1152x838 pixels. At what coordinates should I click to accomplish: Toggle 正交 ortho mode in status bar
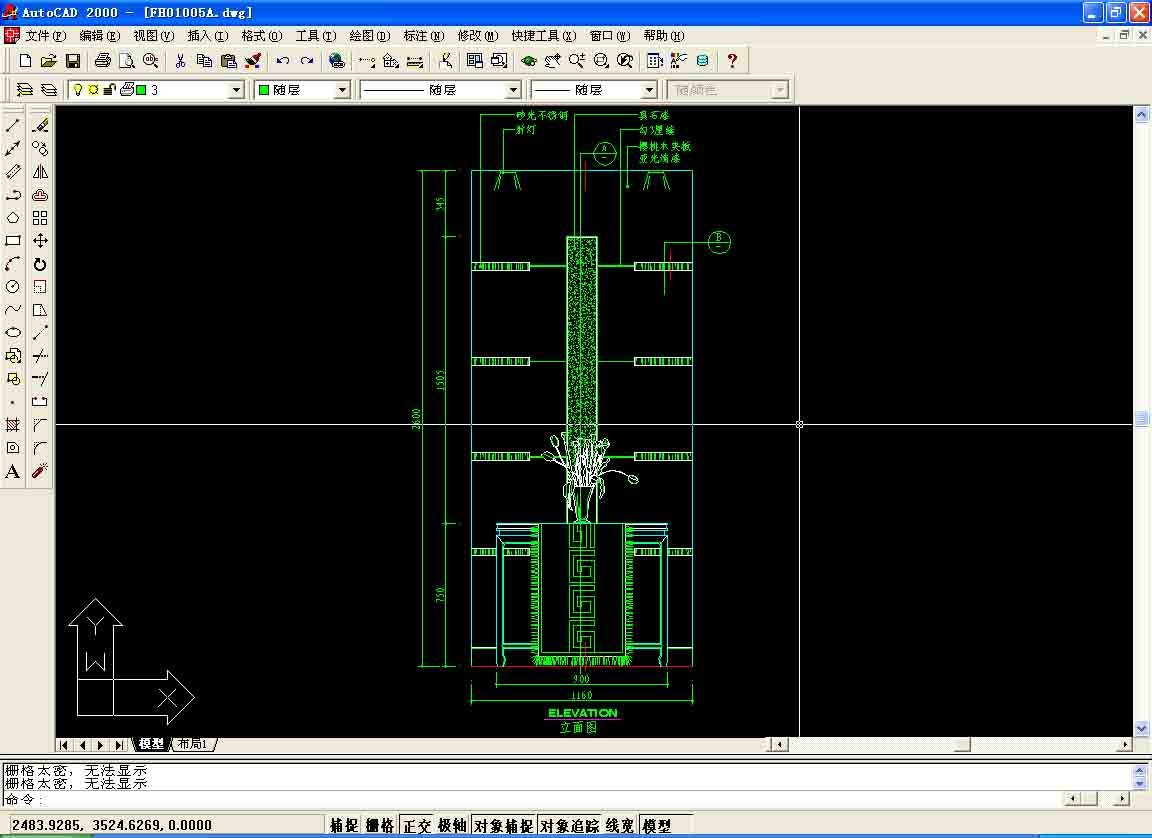(416, 825)
